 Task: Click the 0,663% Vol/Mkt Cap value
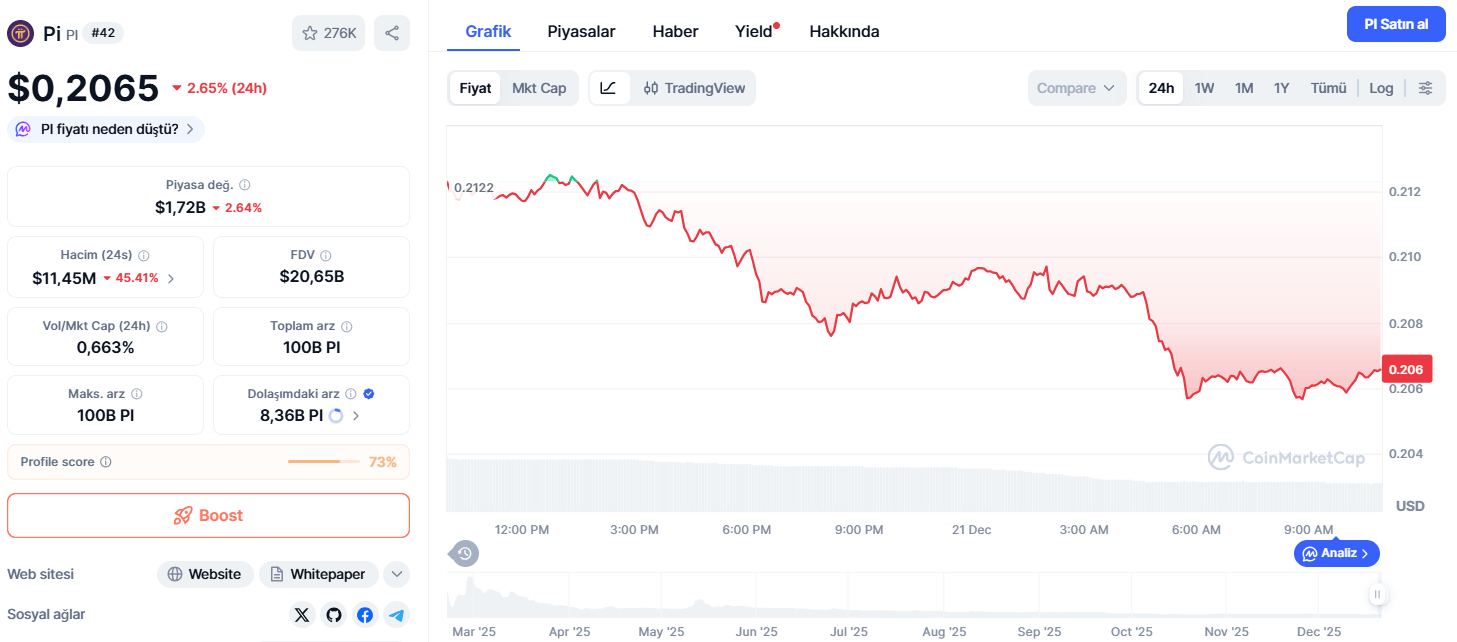coord(105,347)
